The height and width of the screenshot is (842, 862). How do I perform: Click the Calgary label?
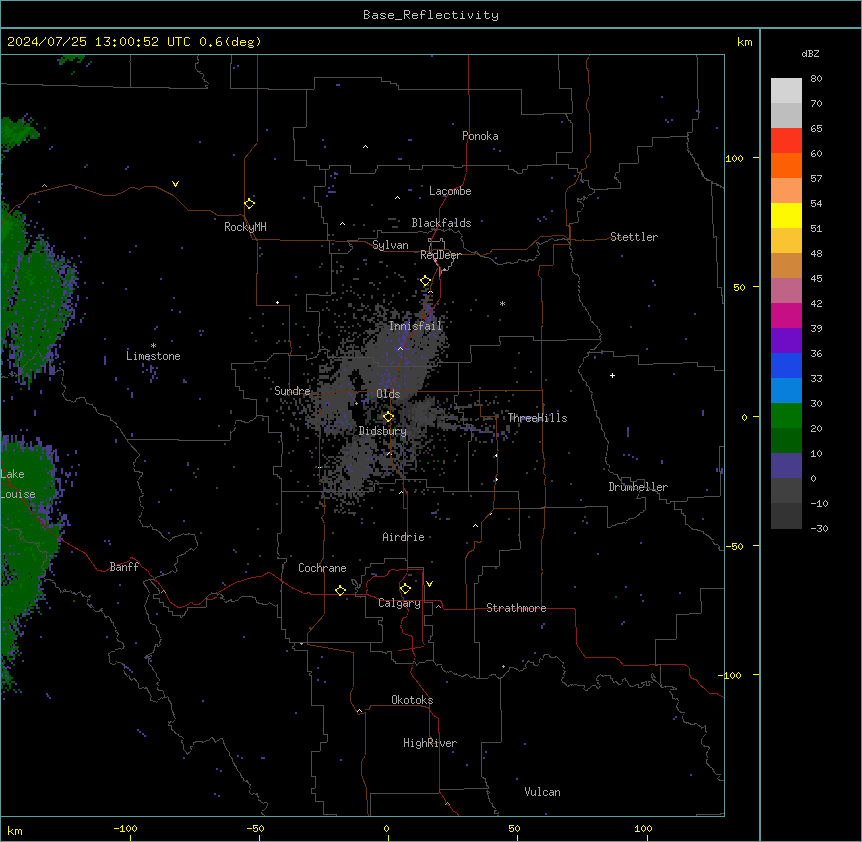[x=399, y=603]
